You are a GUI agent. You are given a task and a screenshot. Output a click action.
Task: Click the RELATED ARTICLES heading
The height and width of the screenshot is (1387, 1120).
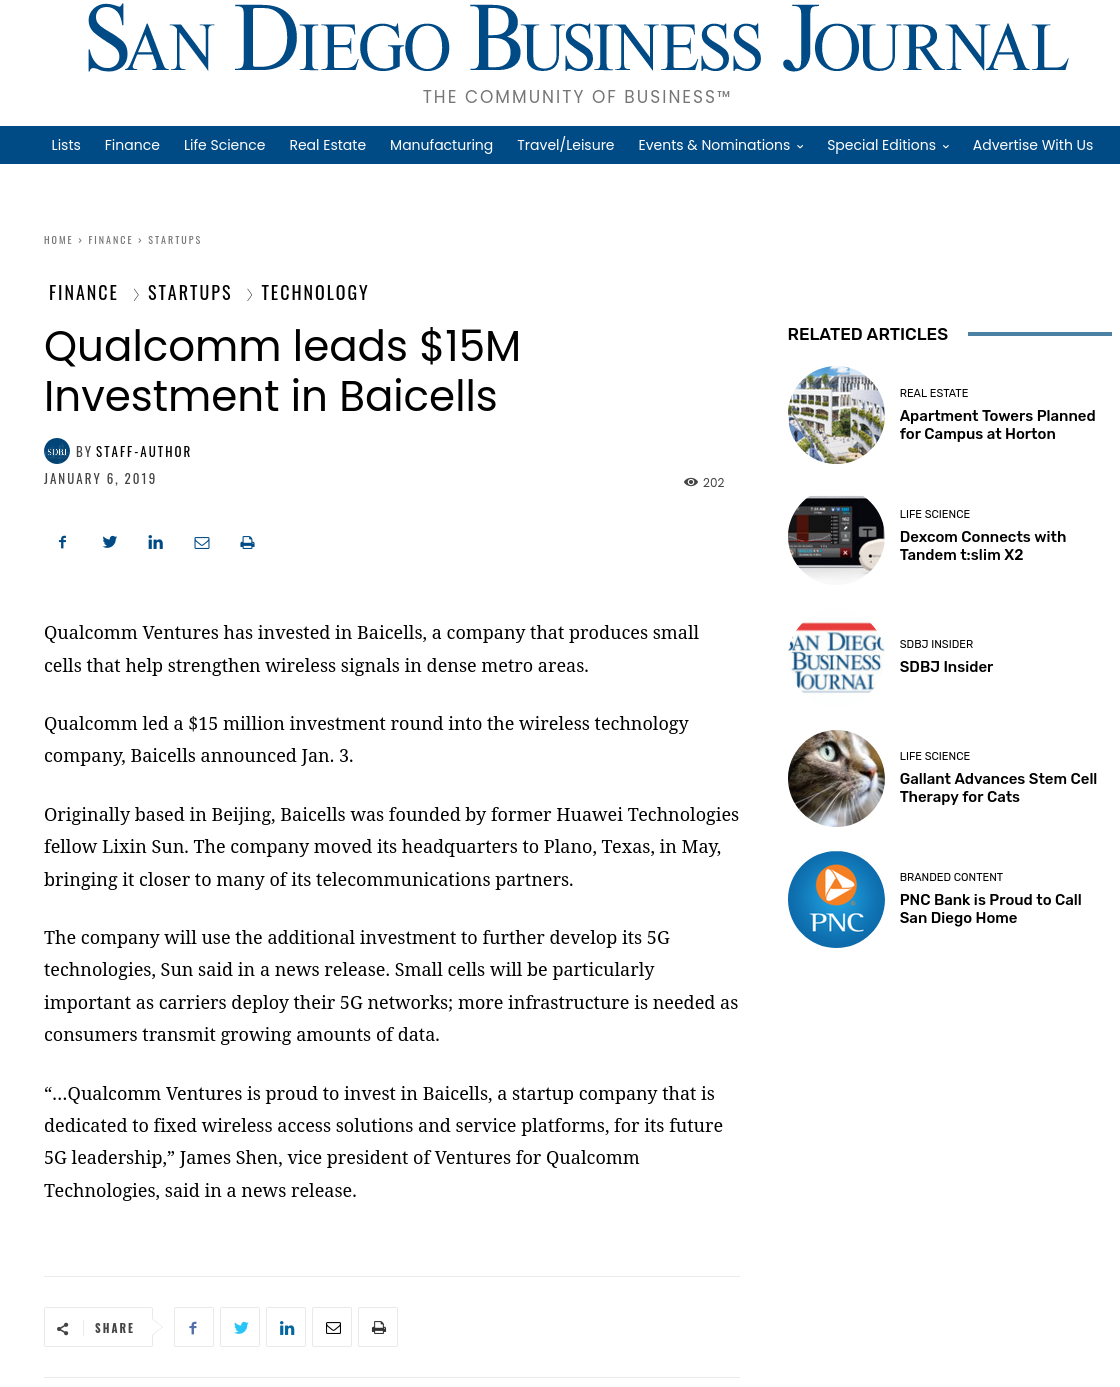point(867,334)
